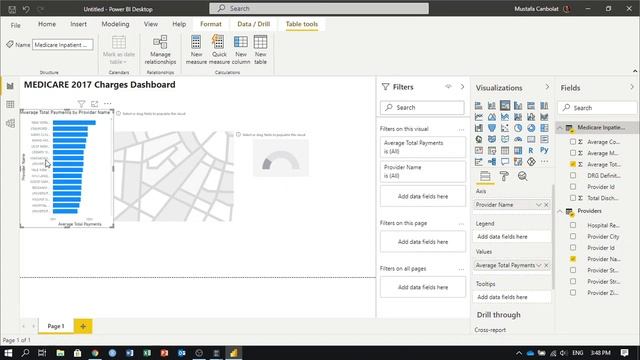Screen dimensions: 640x360
Task: Click New measure in the ribbon
Action: [196, 50]
